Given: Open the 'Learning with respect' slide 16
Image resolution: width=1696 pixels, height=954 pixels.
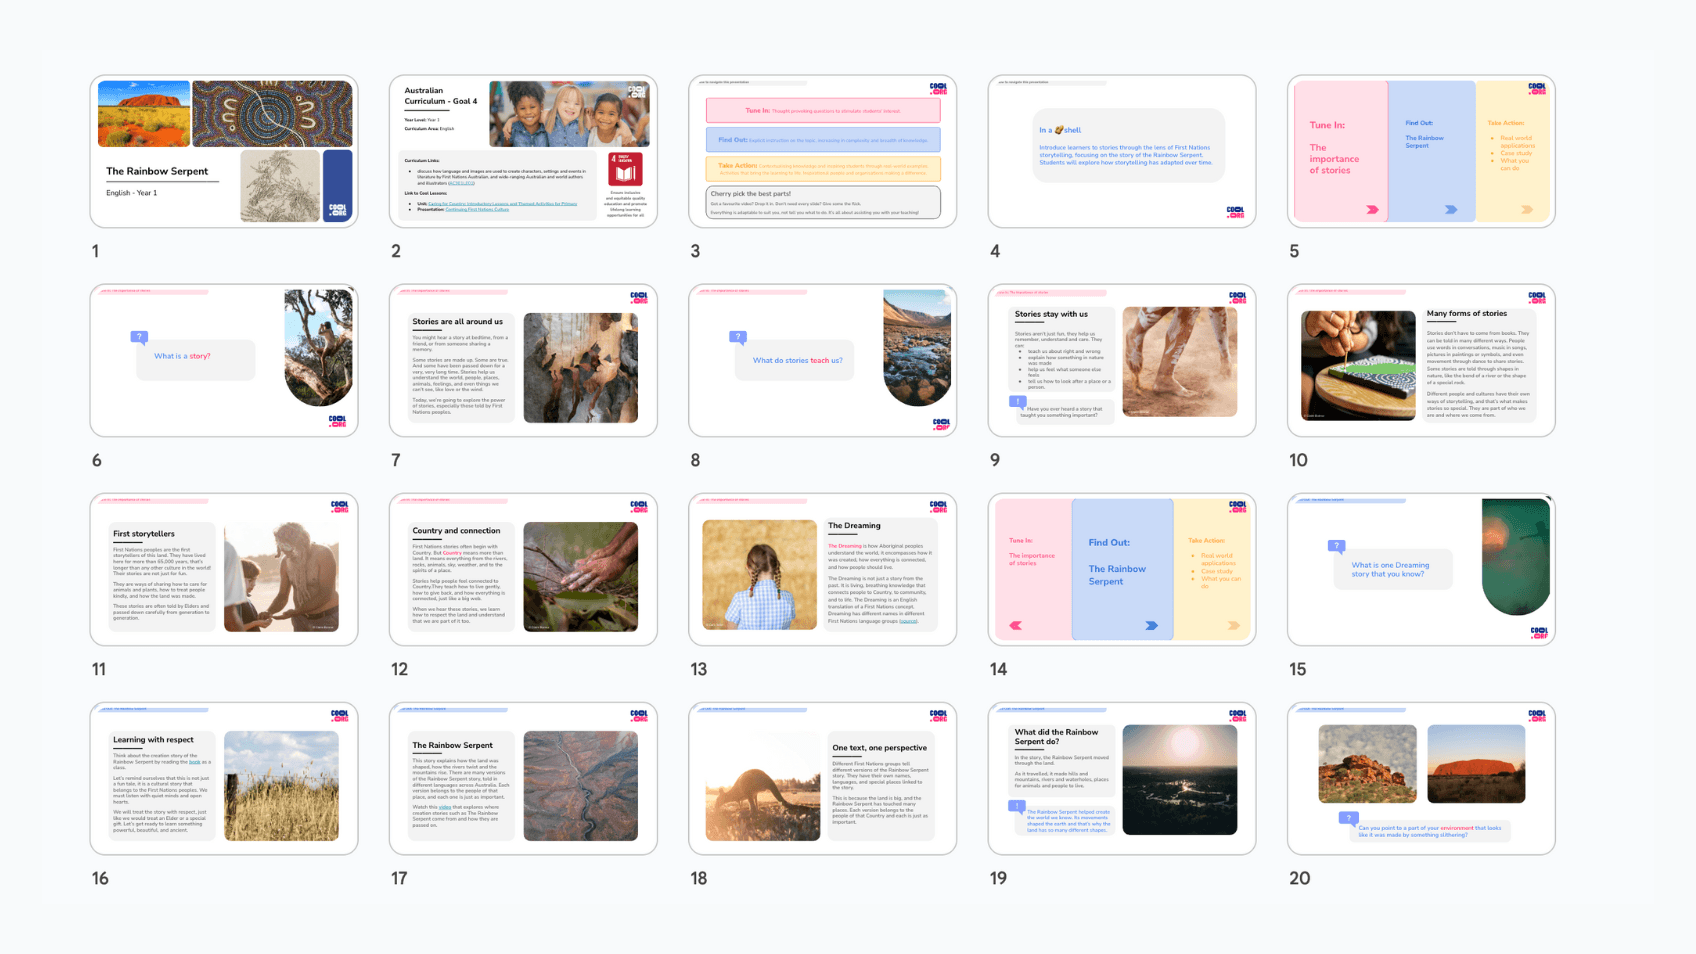Looking at the screenshot, I should [223, 778].
